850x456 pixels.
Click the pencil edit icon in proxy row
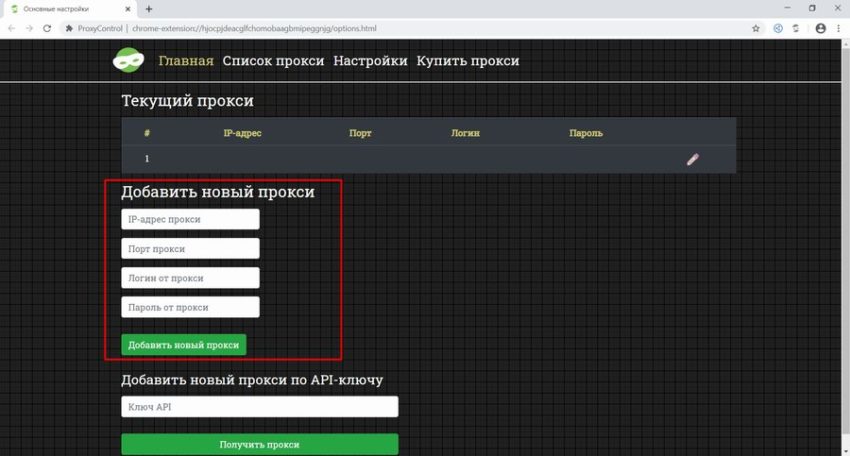(692, 158)
